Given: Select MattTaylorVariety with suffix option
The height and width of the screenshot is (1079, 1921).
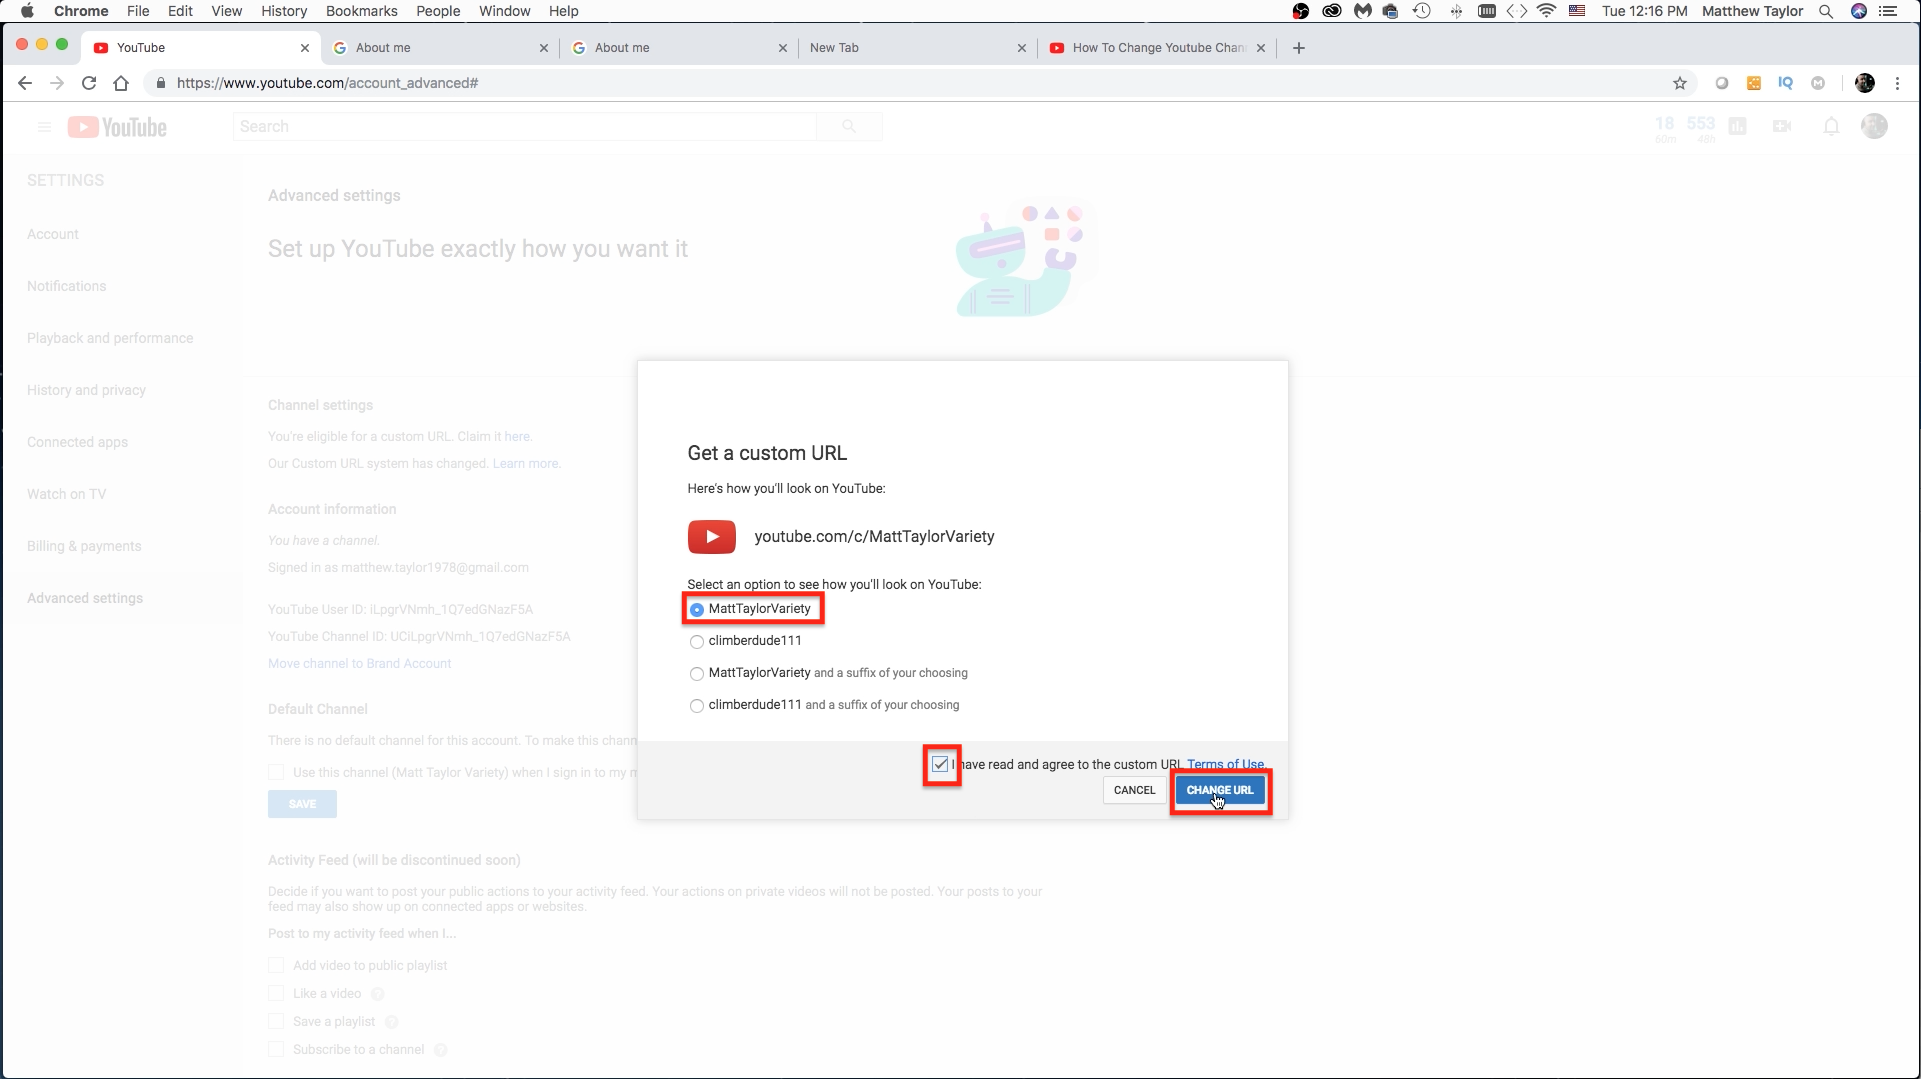Looking at the screenshot, I should click(x=697, y=674).
